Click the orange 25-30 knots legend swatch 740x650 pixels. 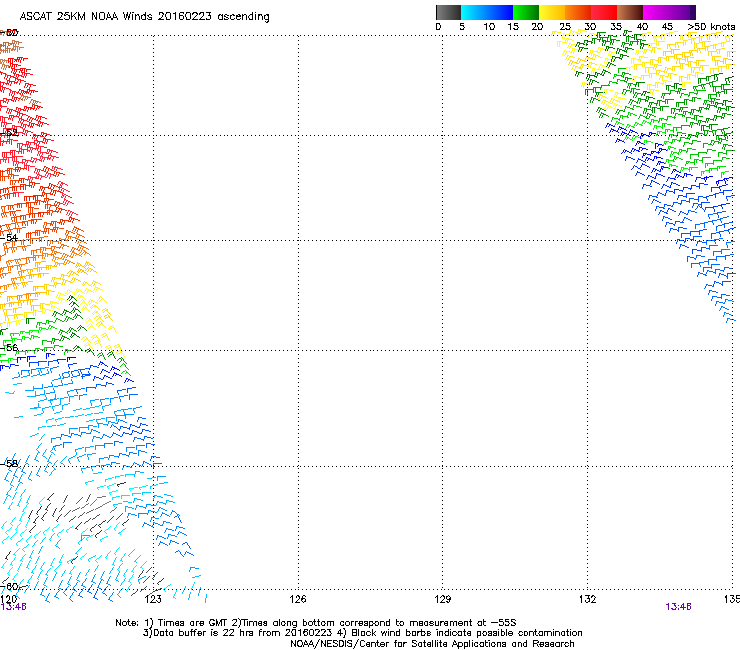click(x=578, y=12)
